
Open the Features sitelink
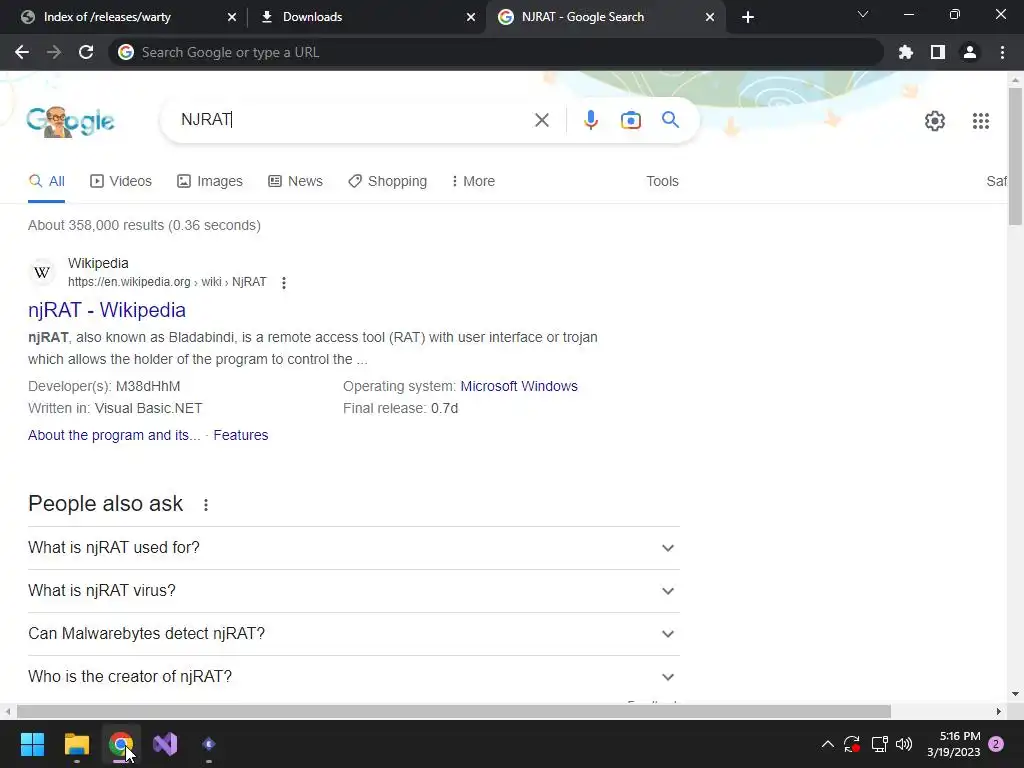pyautogui.click(x=241, y=435)
